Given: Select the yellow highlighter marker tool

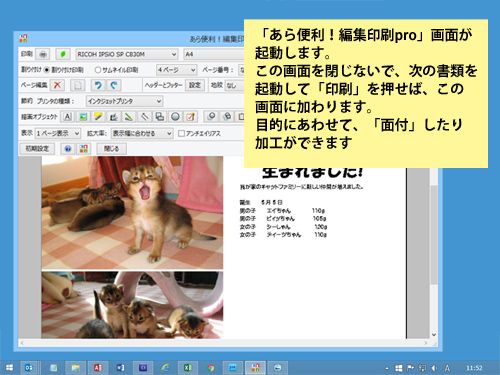Looking at the screenshot, I should point(98,117).
